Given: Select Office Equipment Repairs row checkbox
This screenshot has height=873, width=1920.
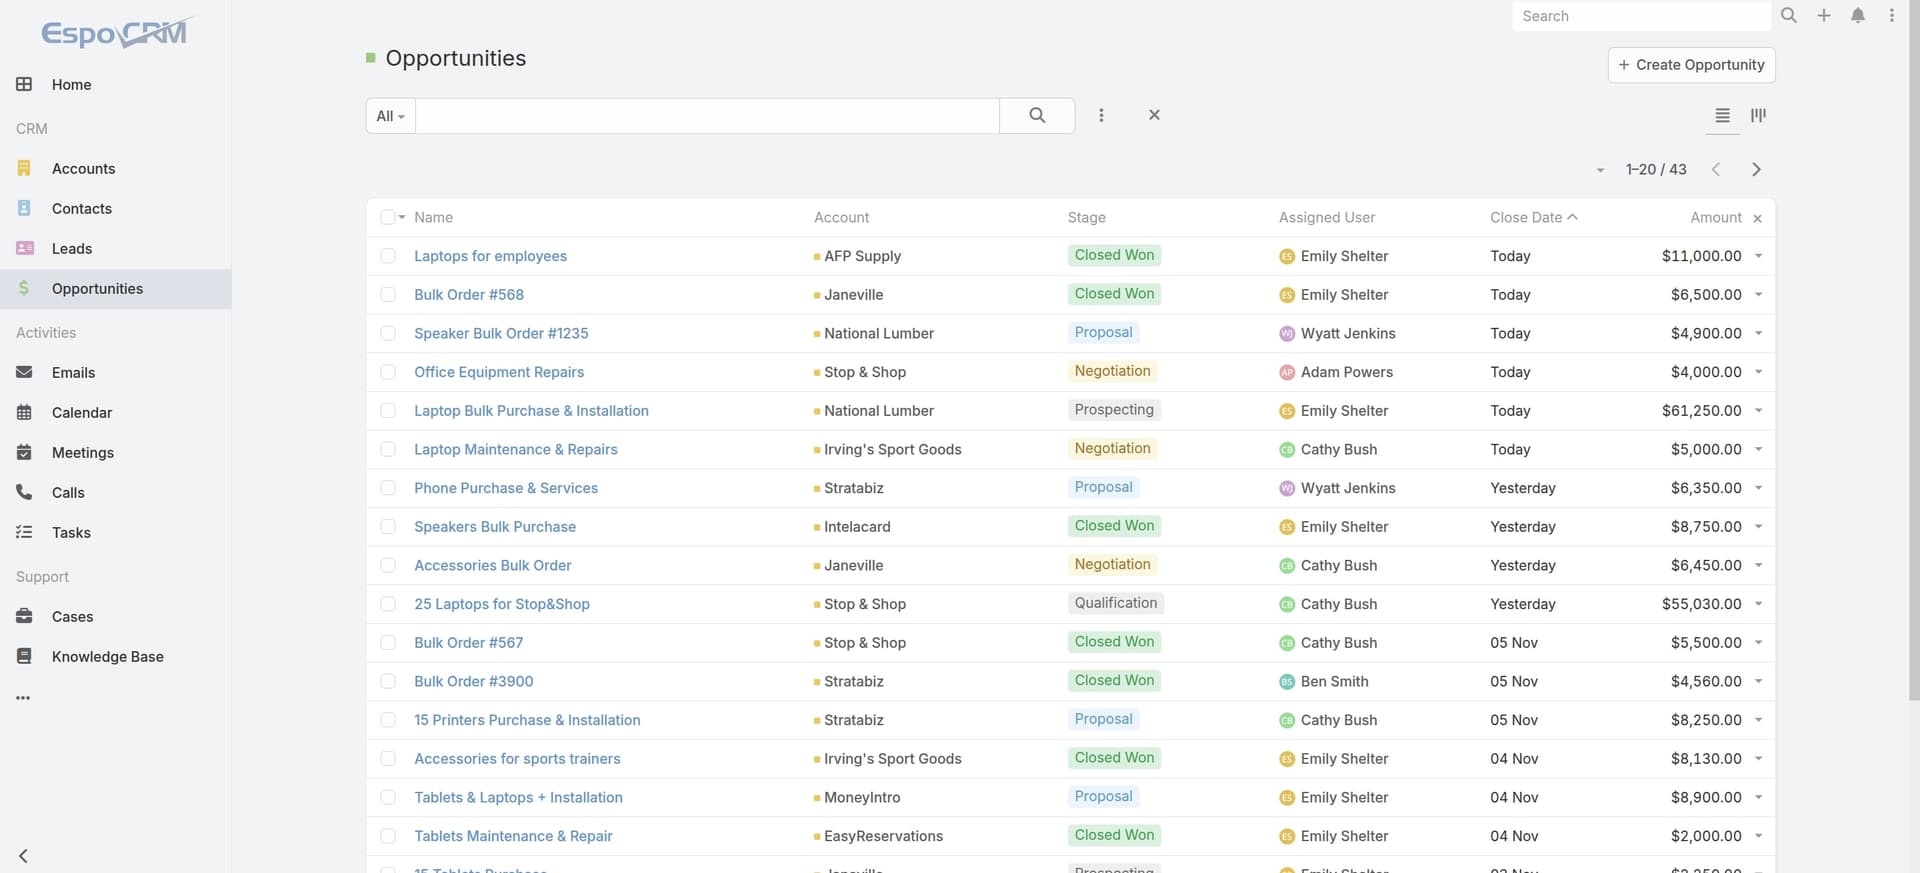Looking at the screenshot, I should click(388, 372).
